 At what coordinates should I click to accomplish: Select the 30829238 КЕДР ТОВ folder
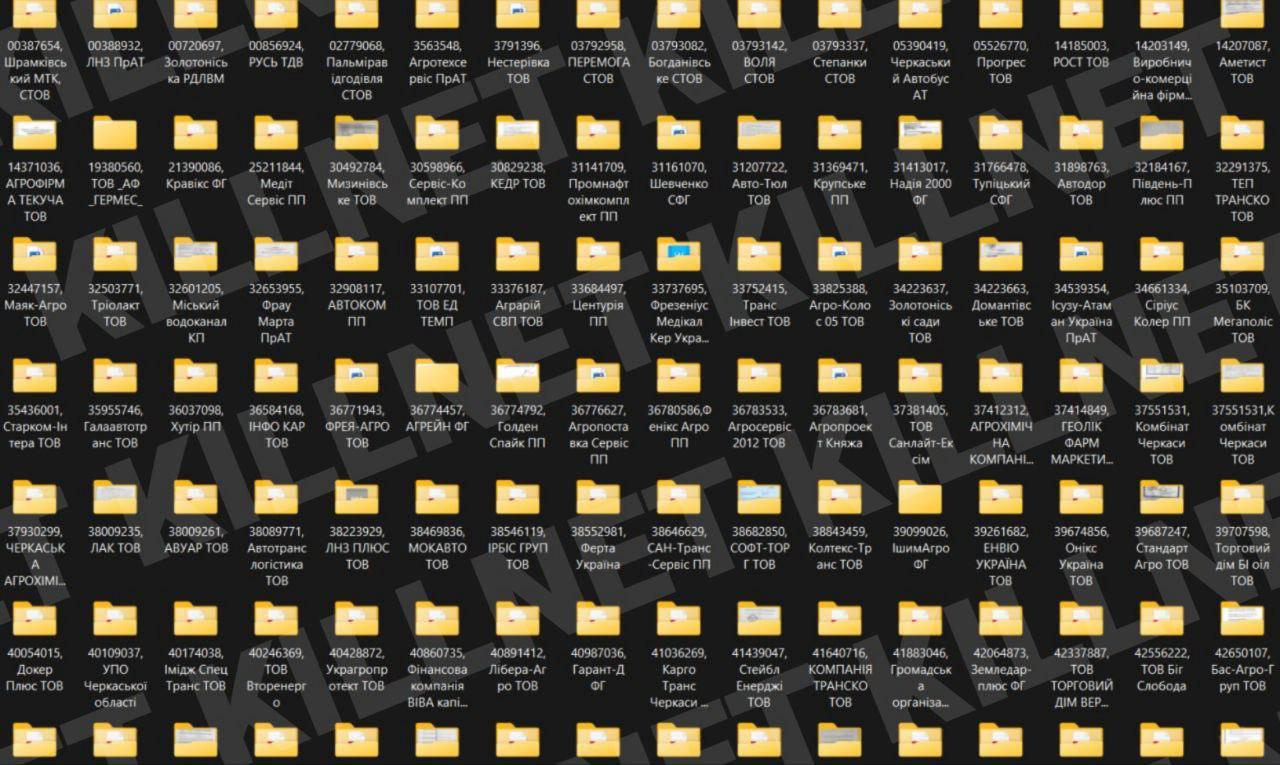[x=518, y=133]
